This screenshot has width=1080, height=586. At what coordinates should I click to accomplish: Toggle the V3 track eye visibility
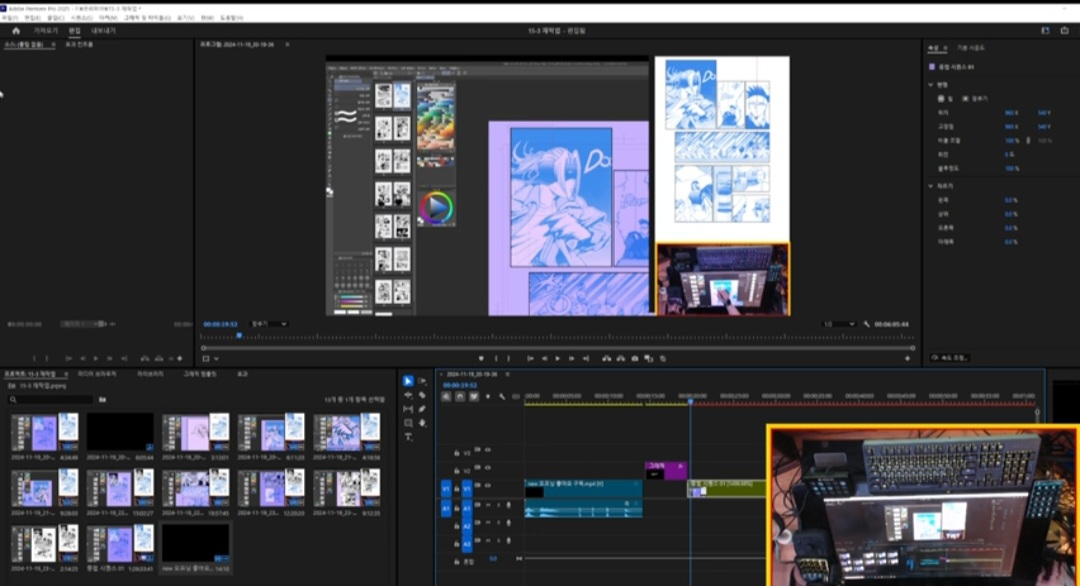(x=488, y=450)
